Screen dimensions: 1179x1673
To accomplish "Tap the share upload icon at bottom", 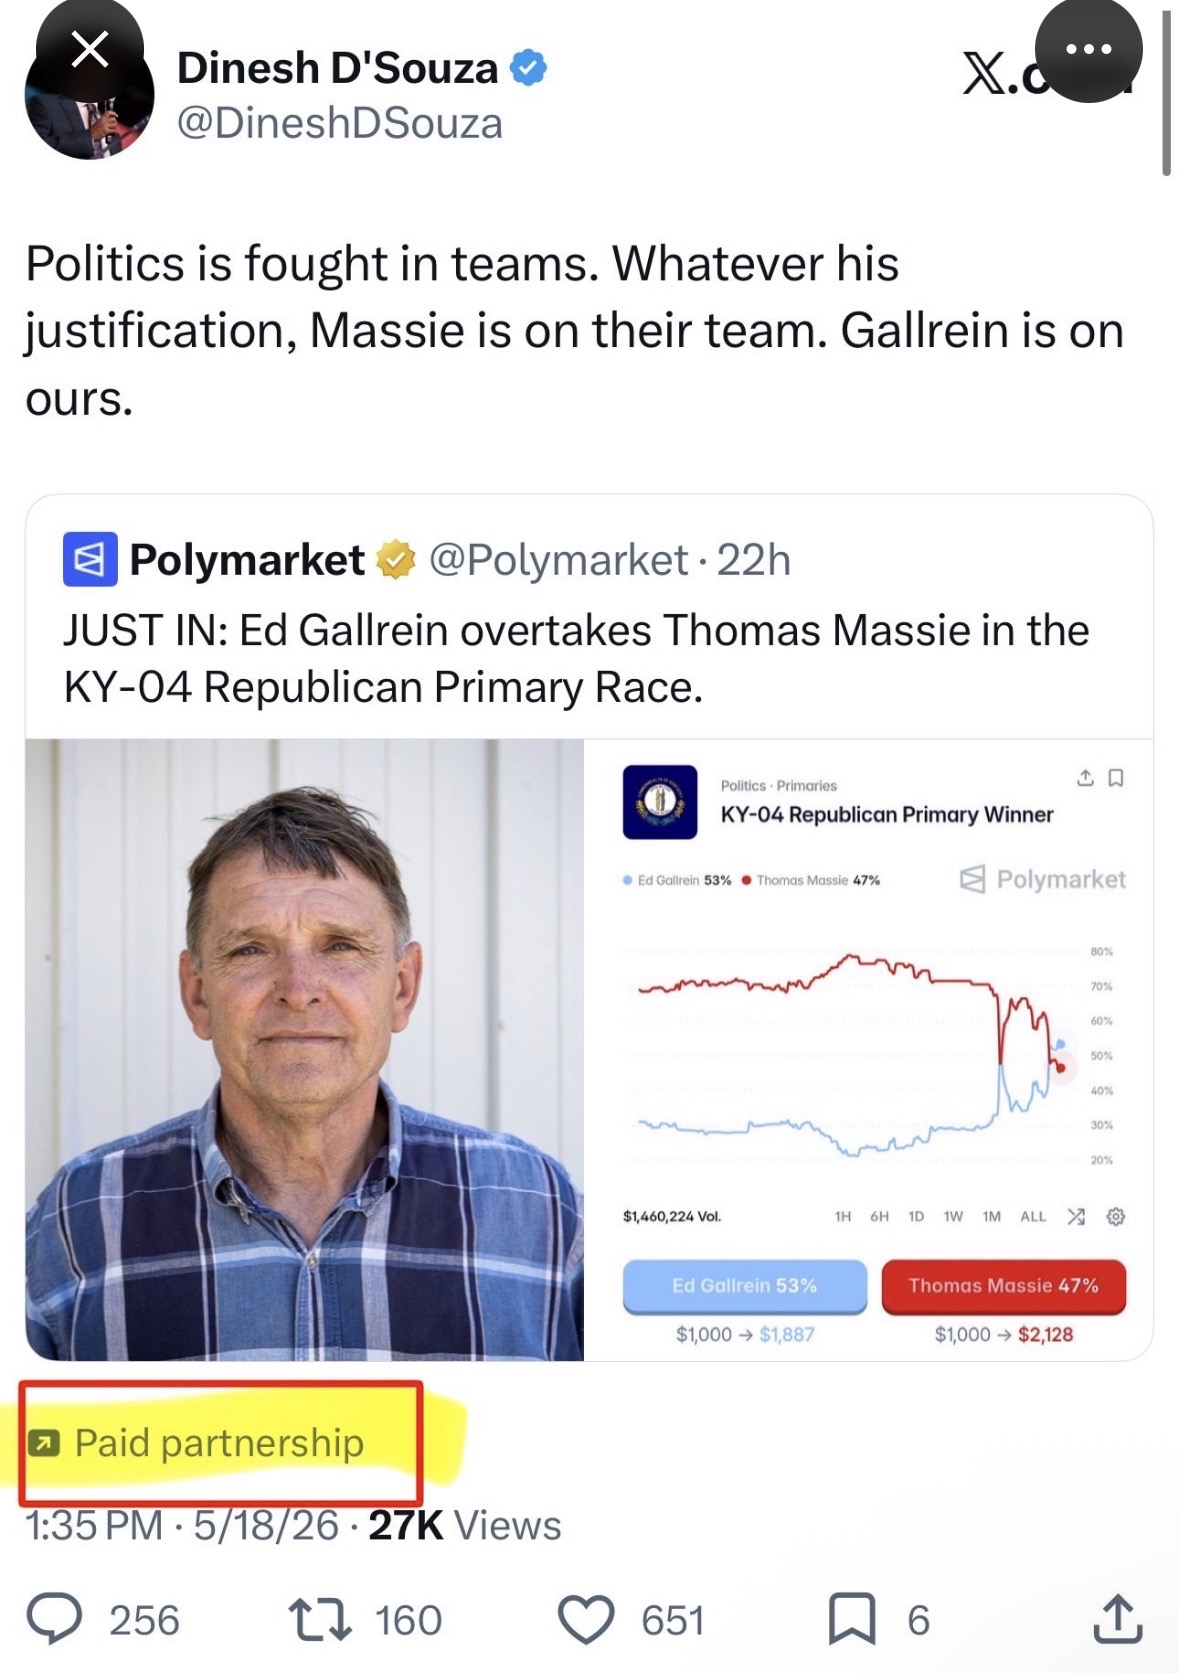I will pyautogui.click(x=1117, y=1618).
